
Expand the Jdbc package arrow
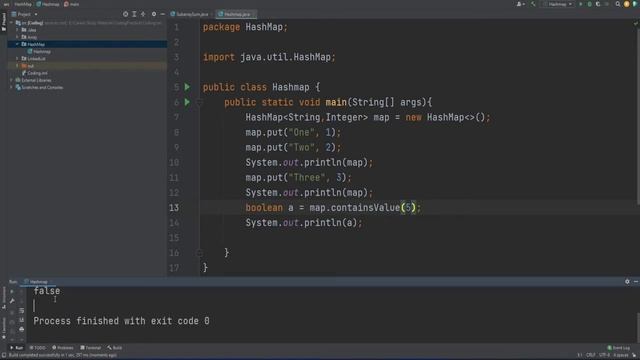click(17, 30)
